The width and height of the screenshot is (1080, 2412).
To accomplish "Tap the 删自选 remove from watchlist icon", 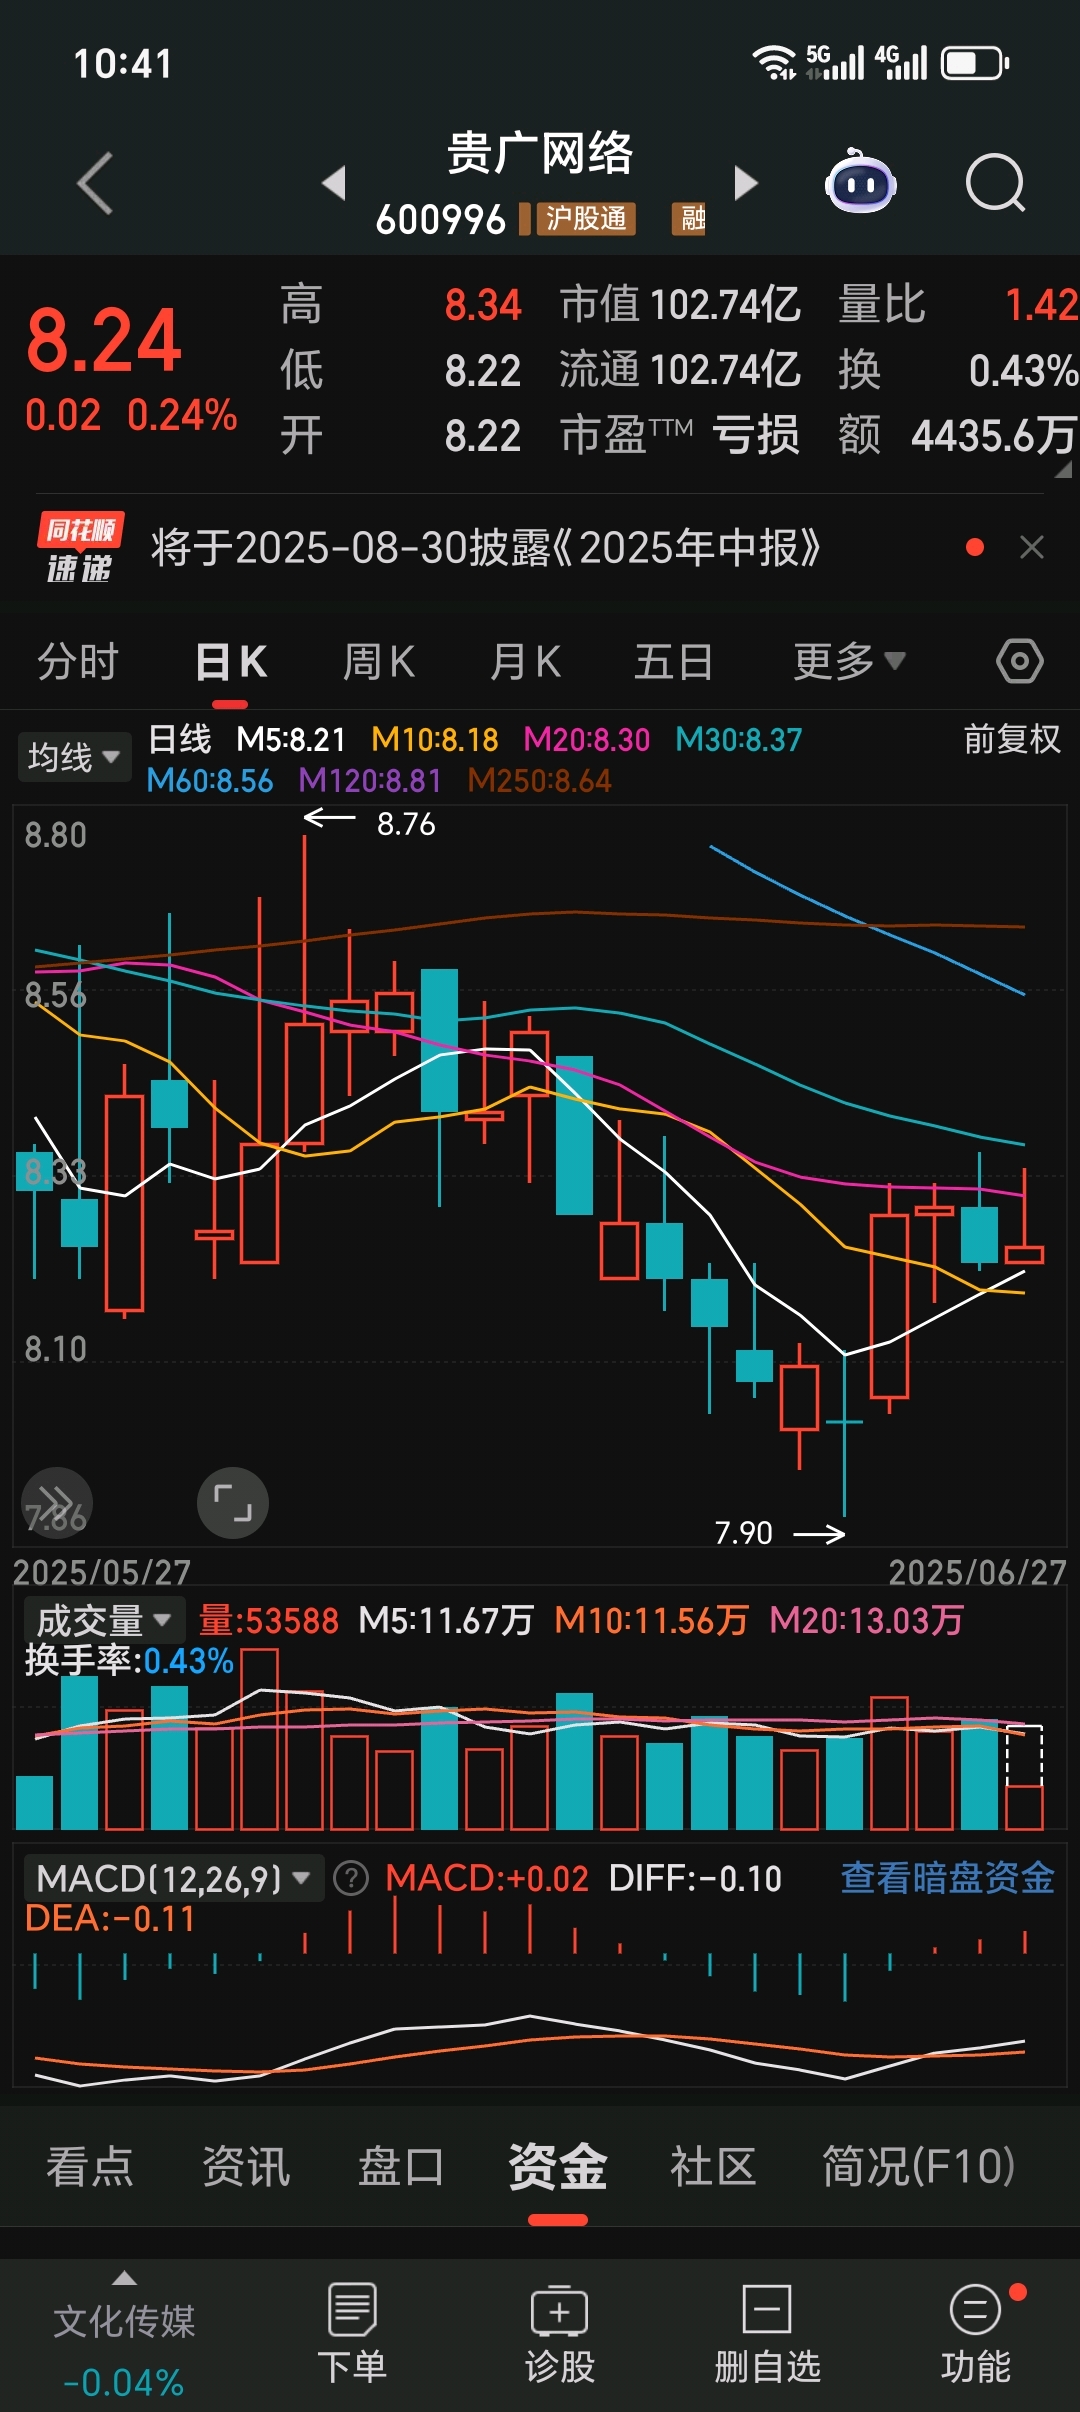I will [x=767, y=2310].
